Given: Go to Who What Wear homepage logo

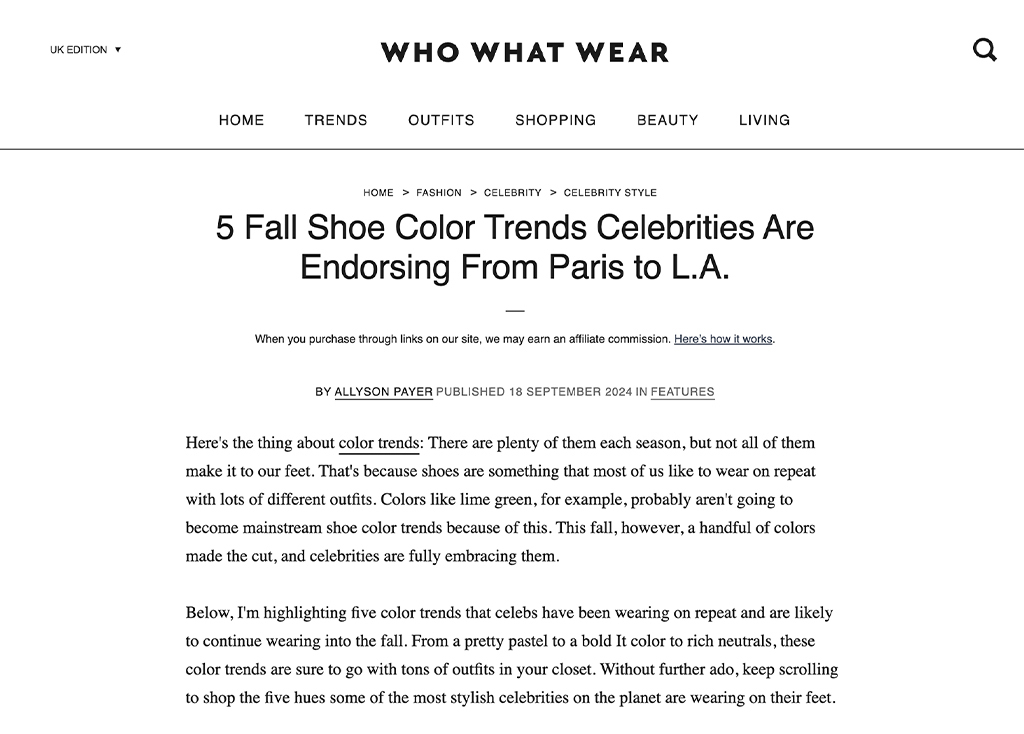Looking at the screenshot, I should 524,52.
